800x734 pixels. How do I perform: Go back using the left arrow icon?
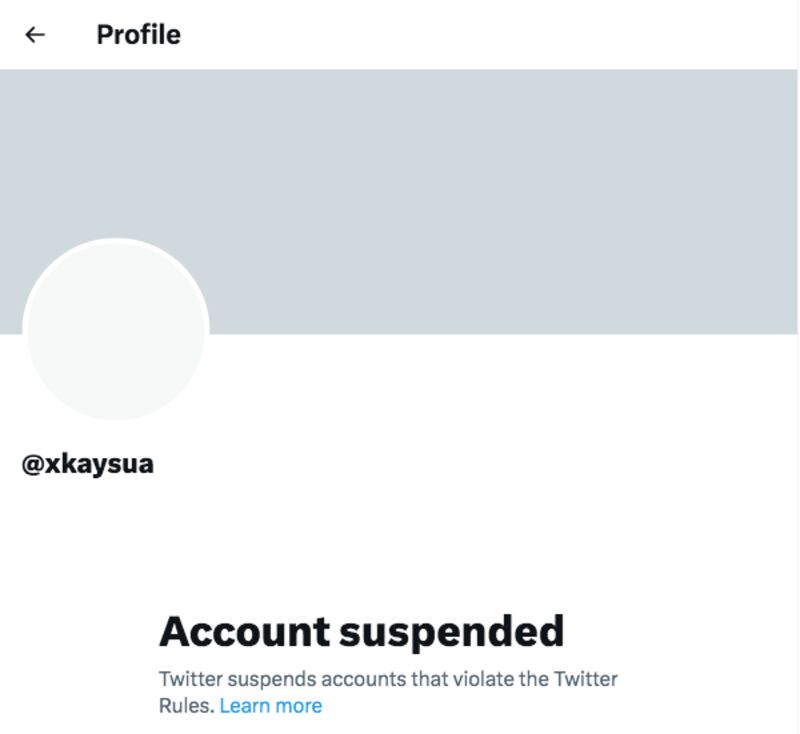pos(35,35)
